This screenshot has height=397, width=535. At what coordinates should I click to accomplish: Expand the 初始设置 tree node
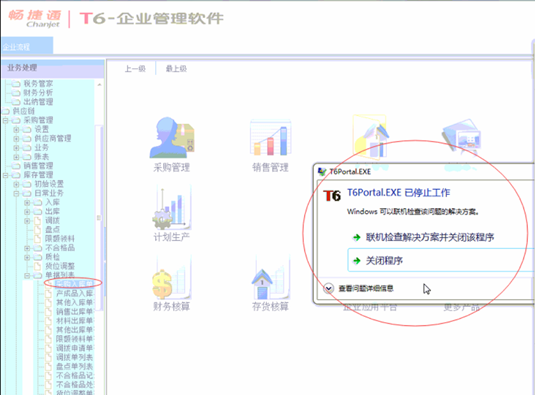pyautogui.click(x=16, y=184)
